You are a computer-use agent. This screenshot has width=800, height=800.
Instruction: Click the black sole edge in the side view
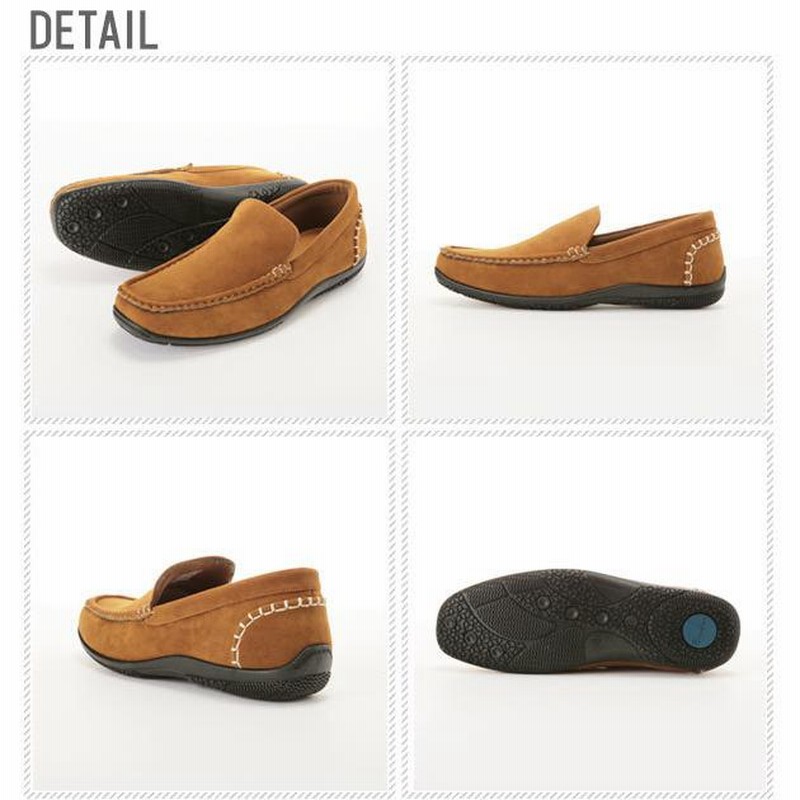click(x=579, y=293)
